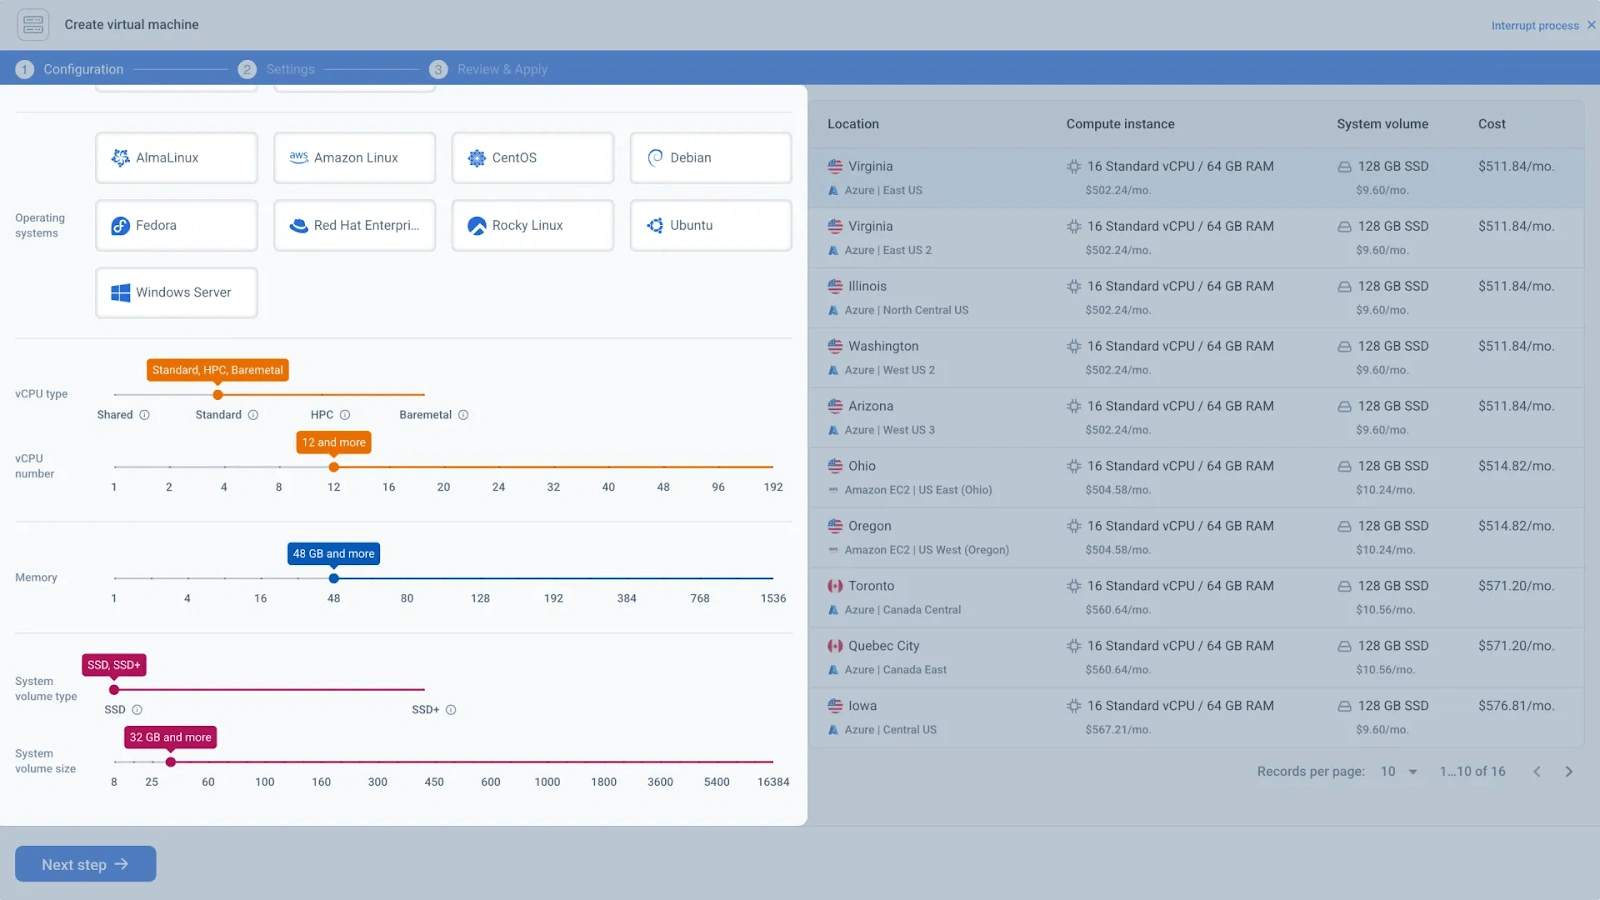This screenshot has width=1600, height=900.
Task: Set vCPU number to 32 on slider
Action: click(553, 467)
